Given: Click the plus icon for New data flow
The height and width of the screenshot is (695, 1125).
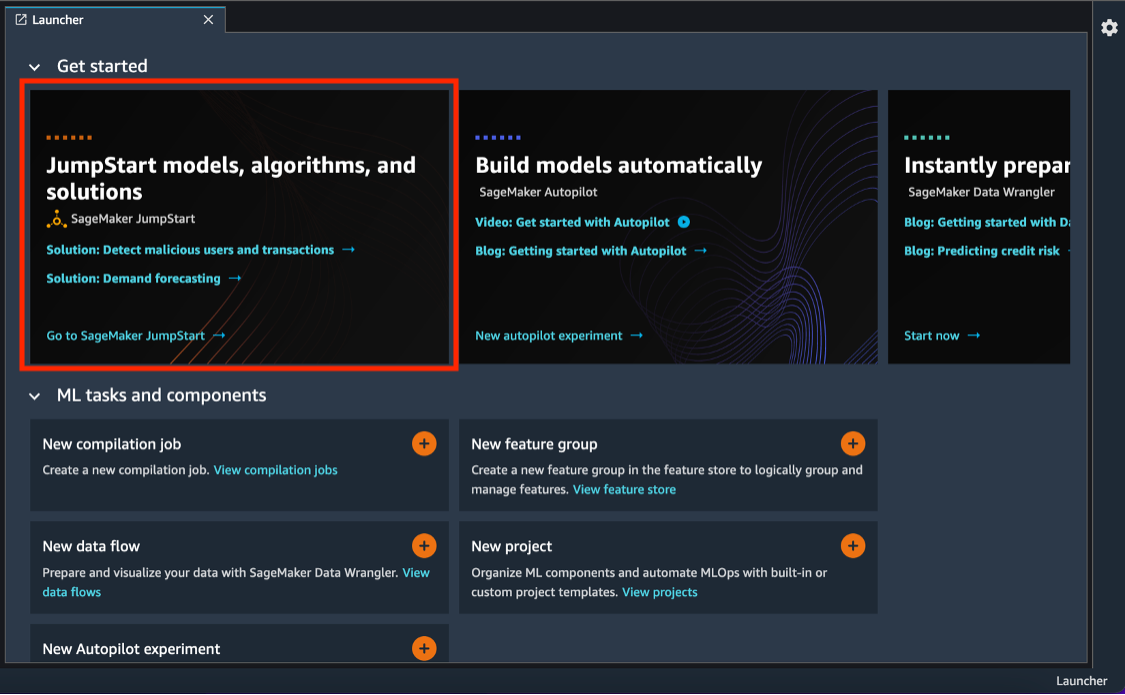Looking at the screenshot, I should coord(424,545).
